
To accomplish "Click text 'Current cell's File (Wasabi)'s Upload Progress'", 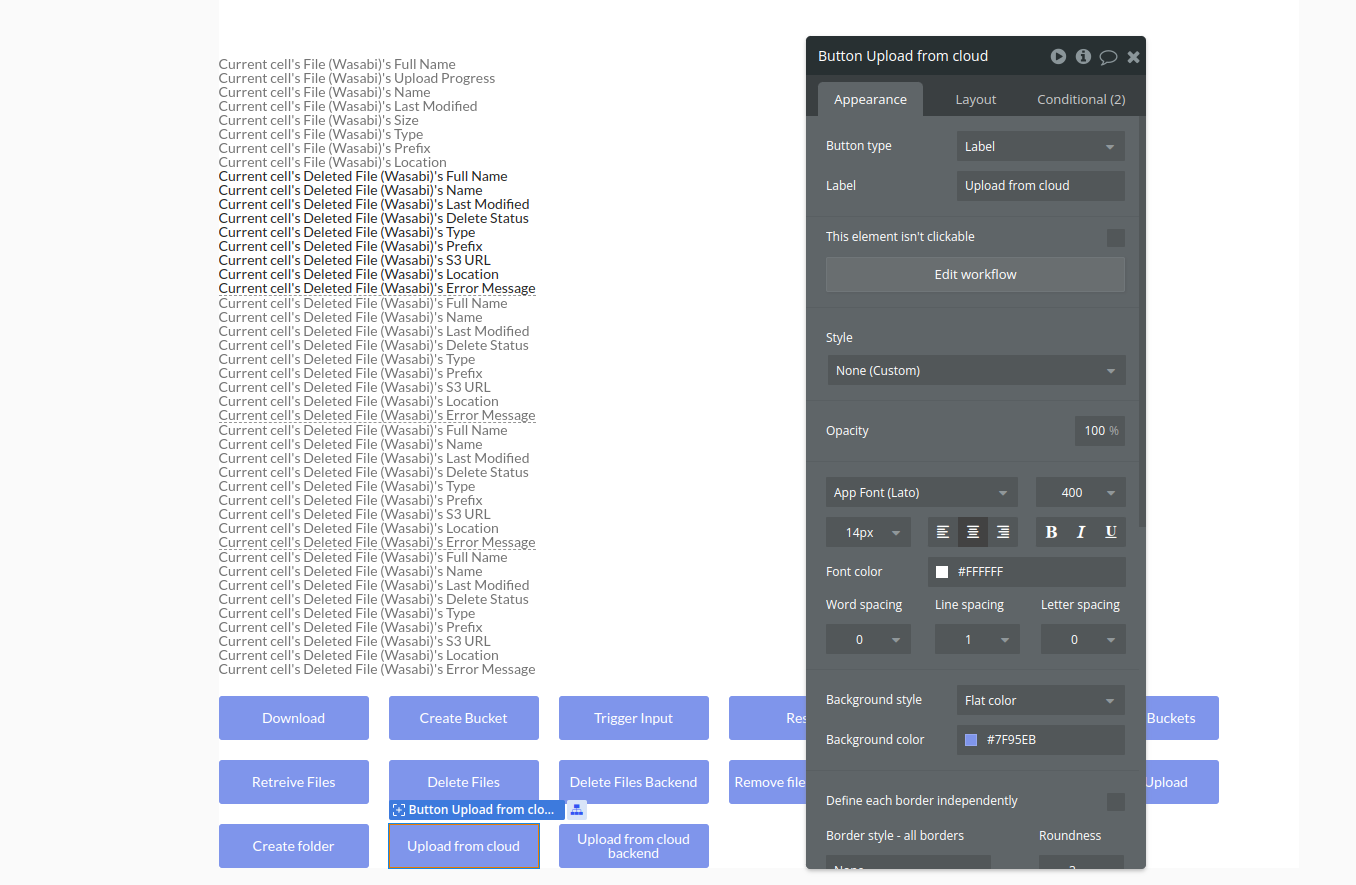I will pos(357,78).
